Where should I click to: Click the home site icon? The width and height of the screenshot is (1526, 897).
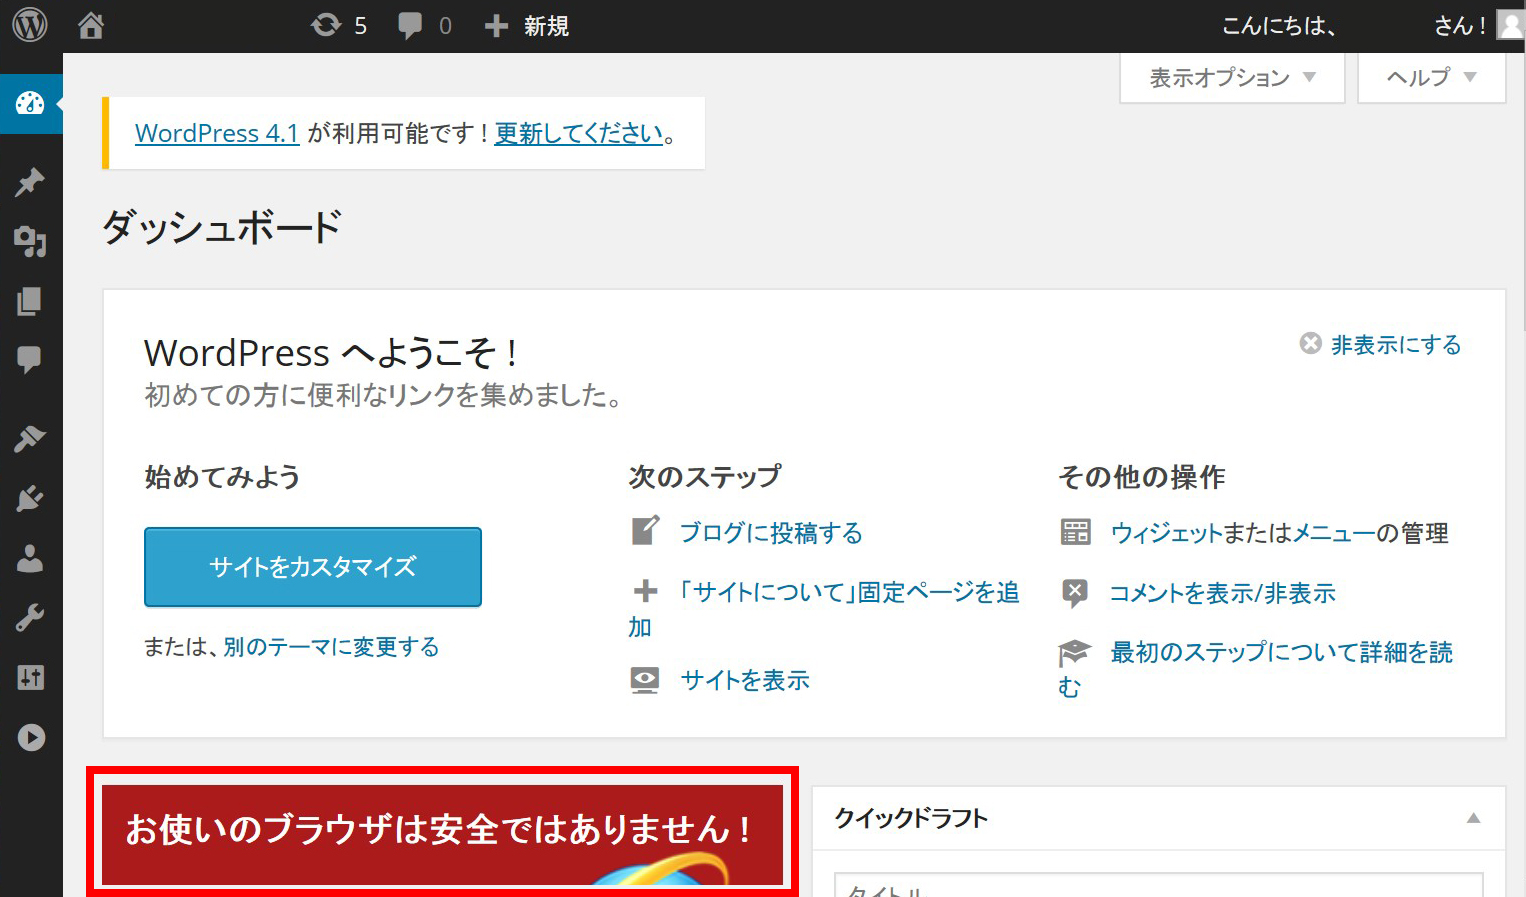[91, 25]
